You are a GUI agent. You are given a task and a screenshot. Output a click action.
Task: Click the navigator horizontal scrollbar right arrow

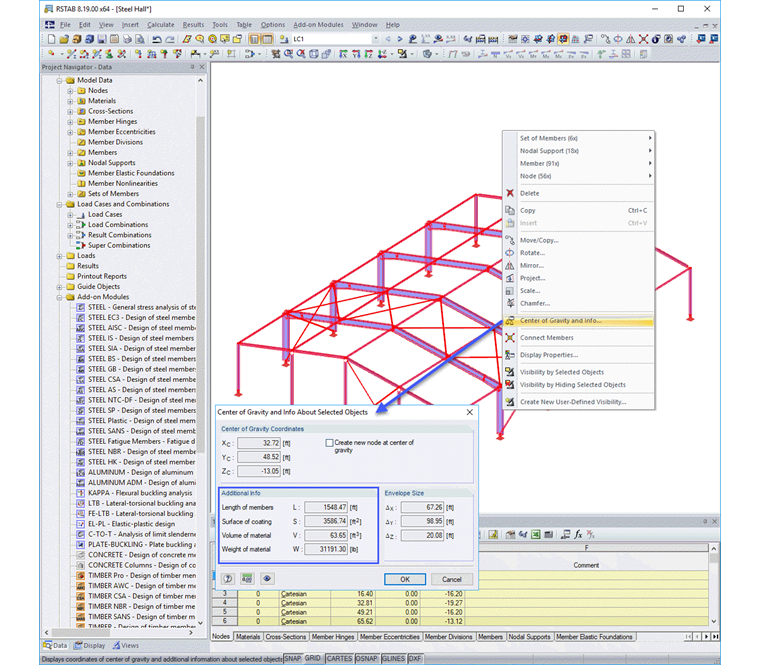coord(191,633)
